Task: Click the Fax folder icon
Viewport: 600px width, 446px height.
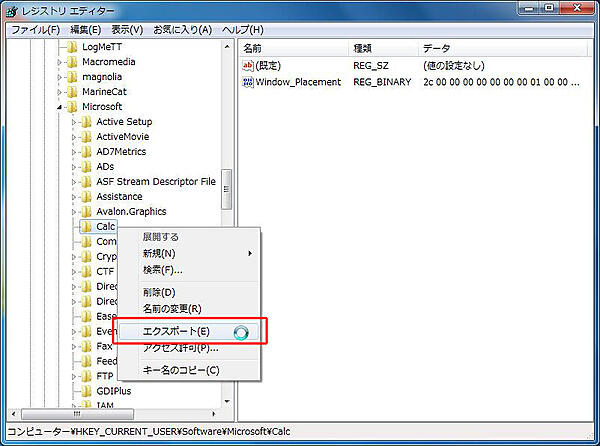Action: (86, 347)
